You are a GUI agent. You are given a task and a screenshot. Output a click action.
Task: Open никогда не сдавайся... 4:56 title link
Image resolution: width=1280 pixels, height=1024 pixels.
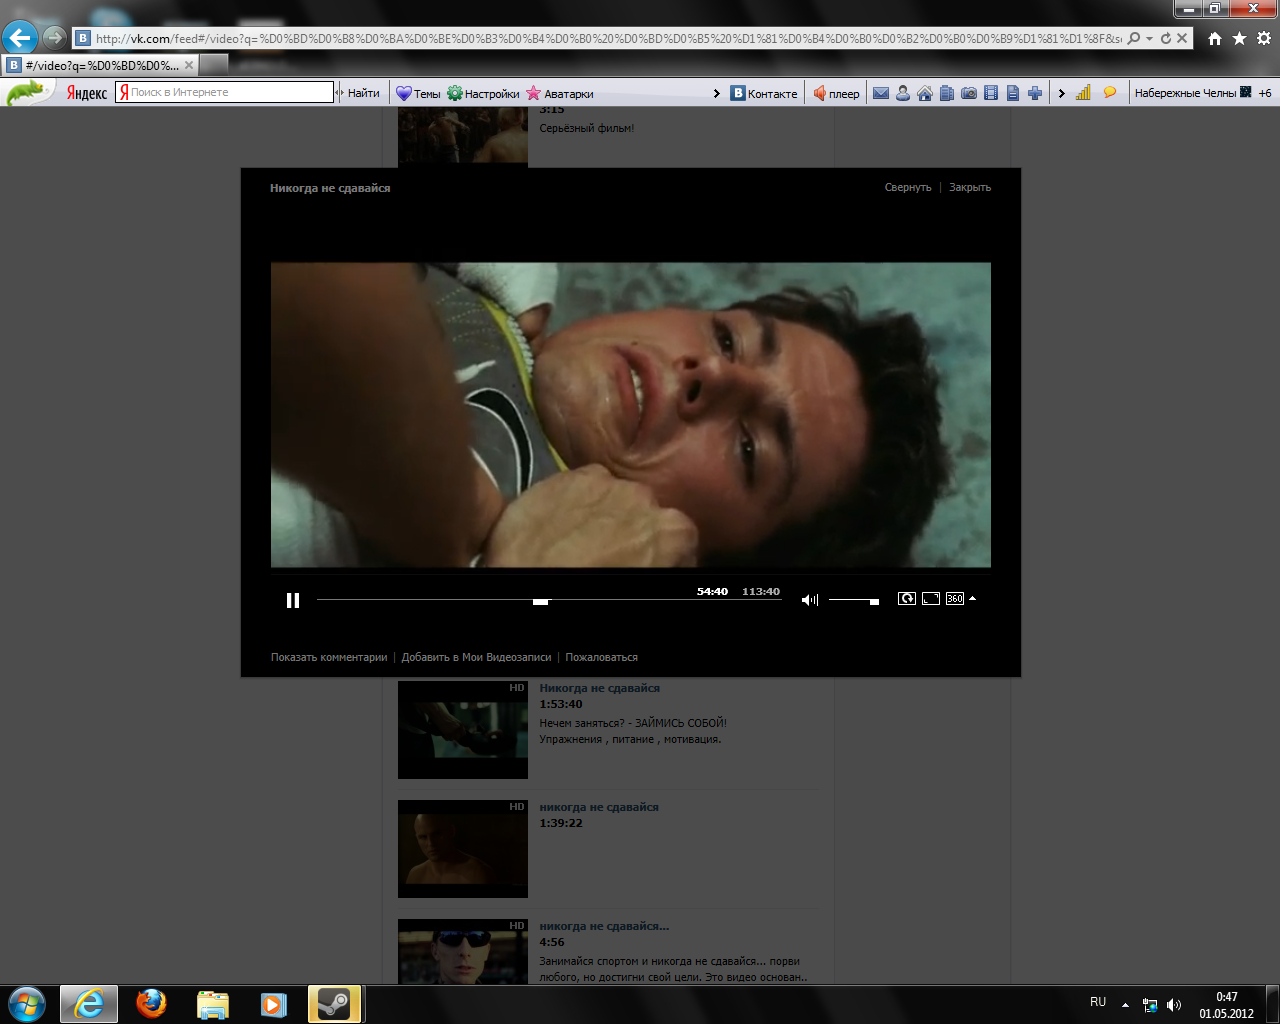pos(604,926)
